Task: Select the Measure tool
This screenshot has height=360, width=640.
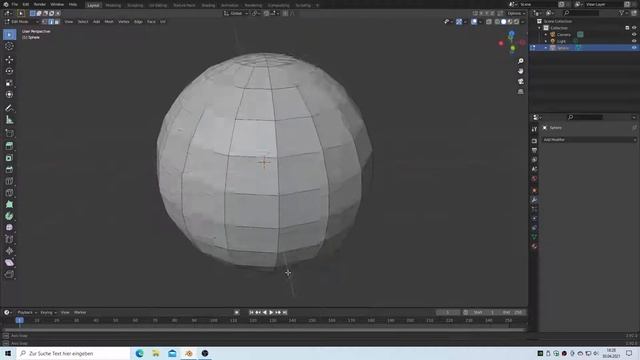Action: click(9, 120)
